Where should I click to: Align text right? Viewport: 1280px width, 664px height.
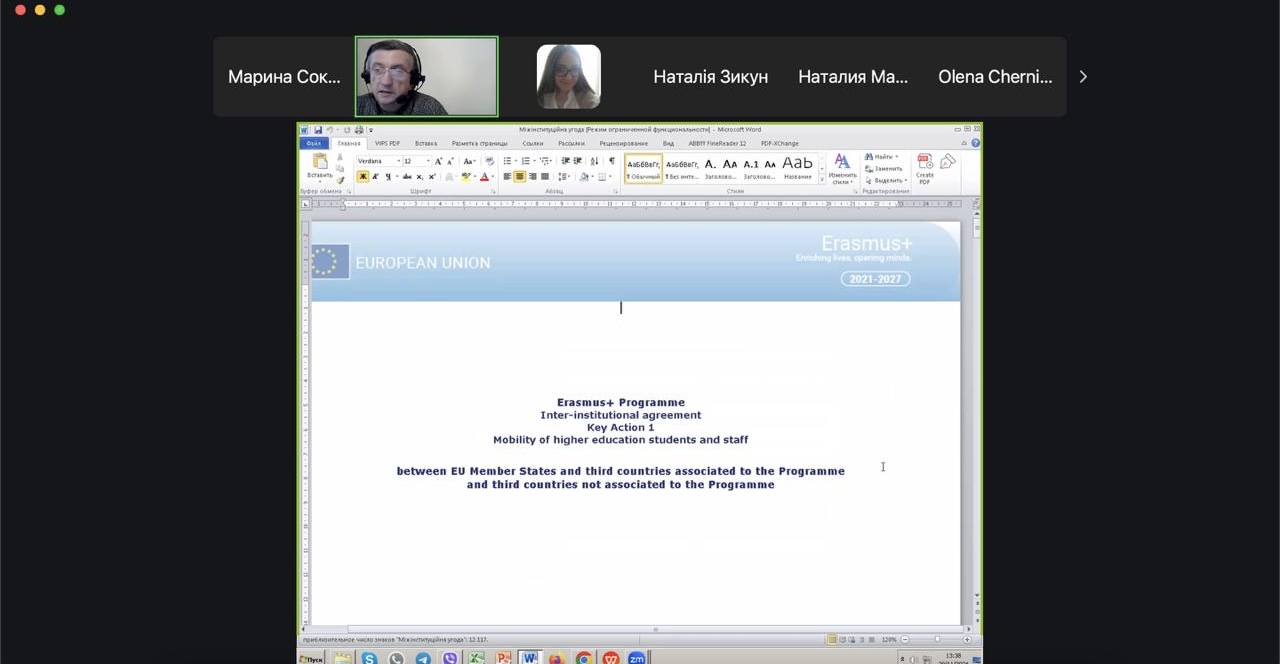[532, 177]
